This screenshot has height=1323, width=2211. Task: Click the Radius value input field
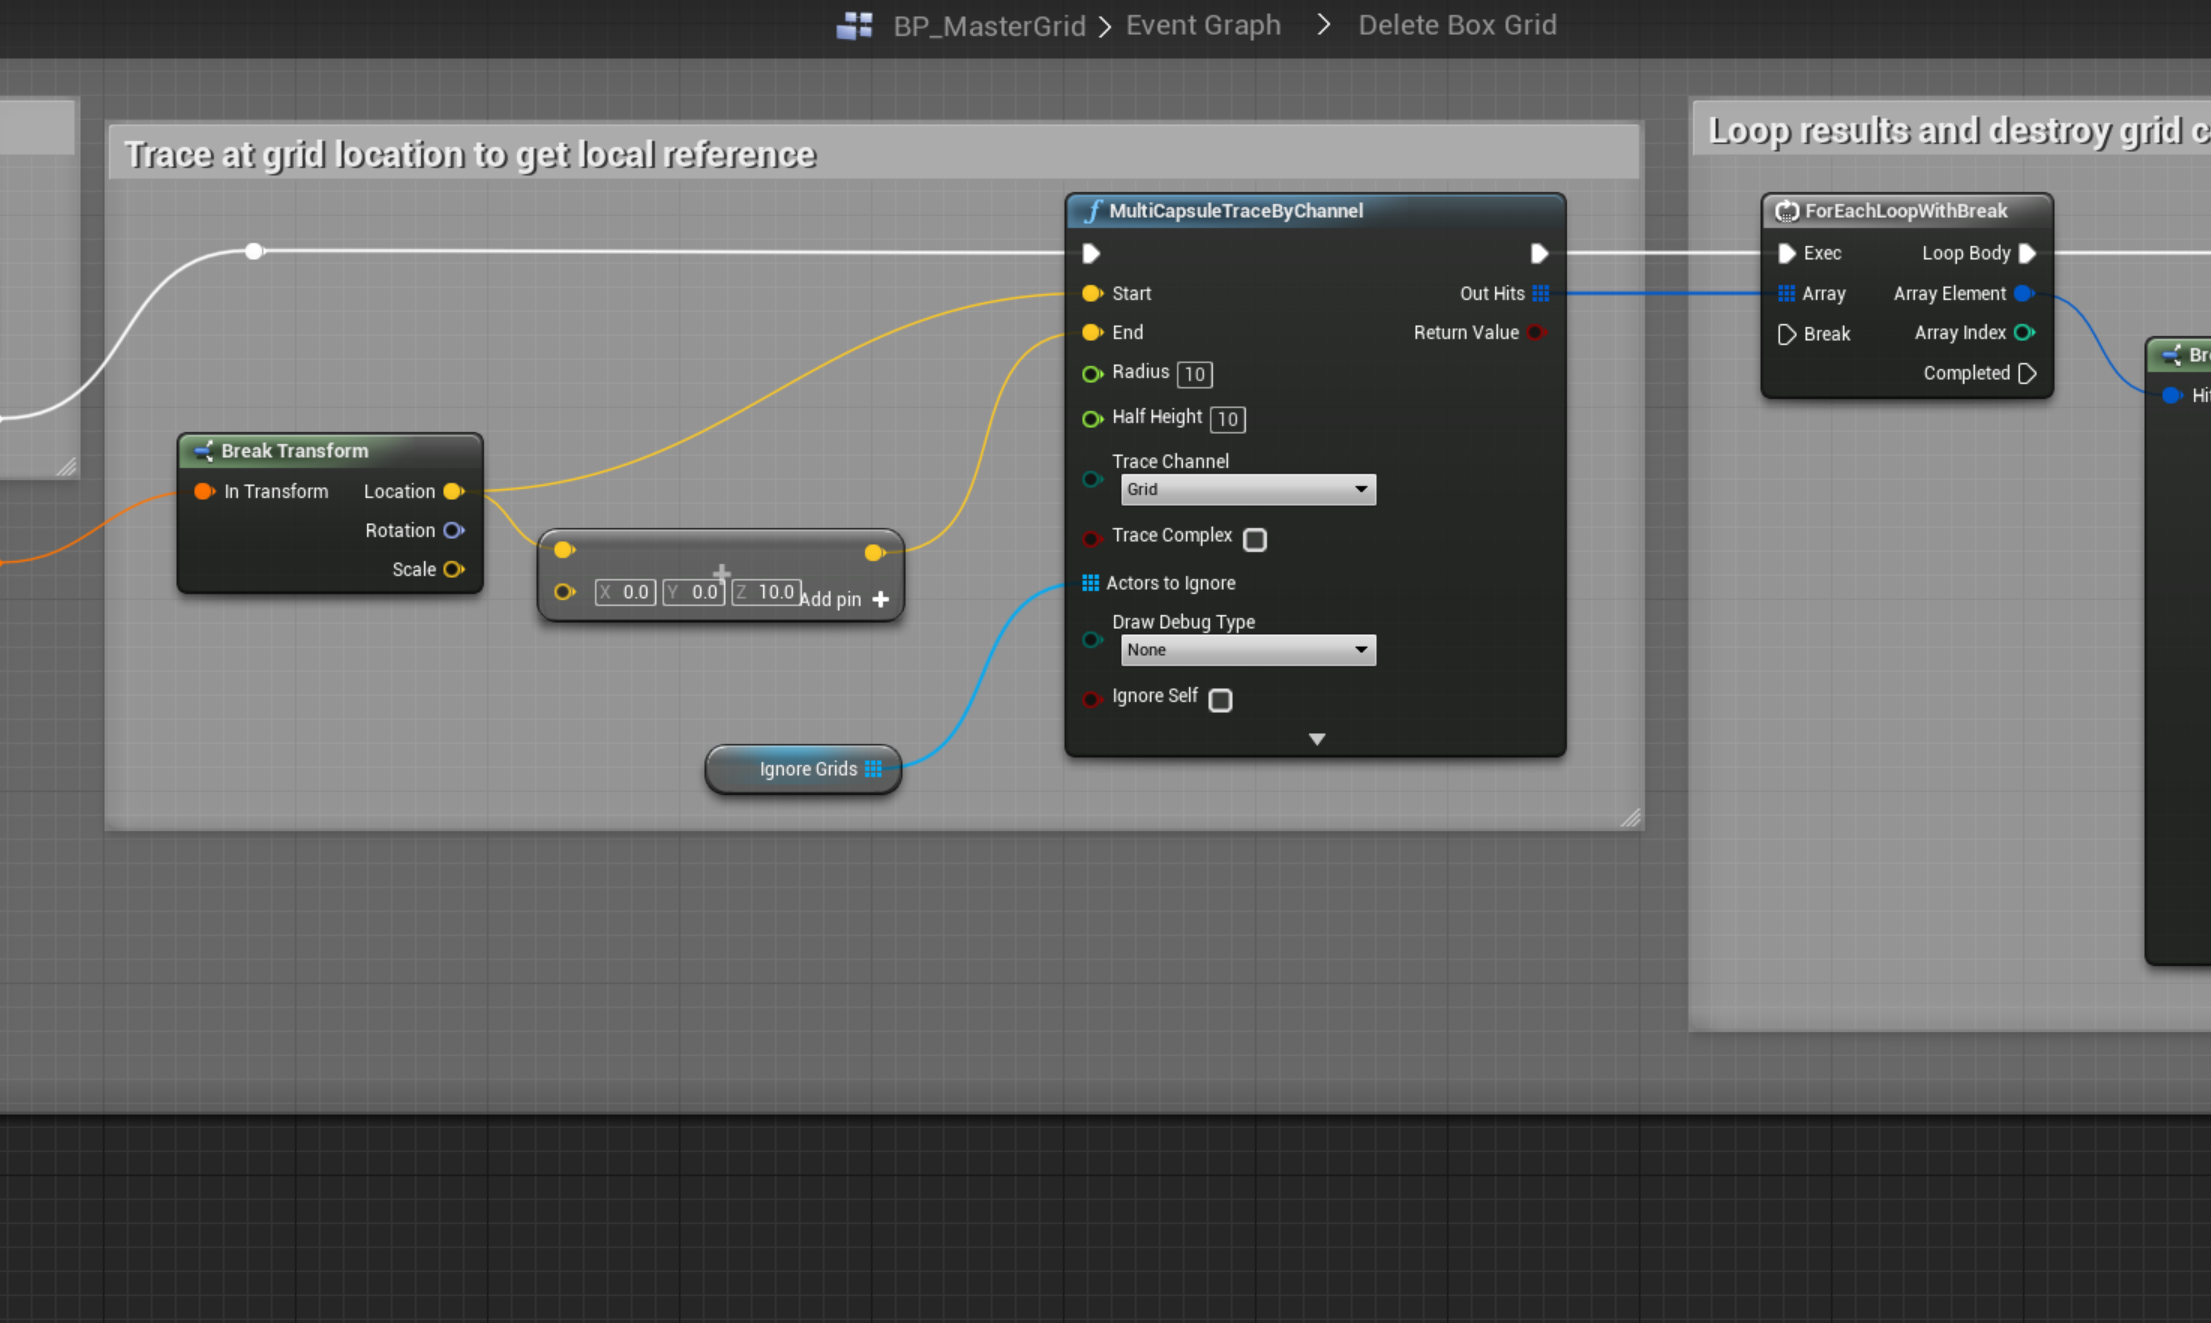pos(1194,374)
